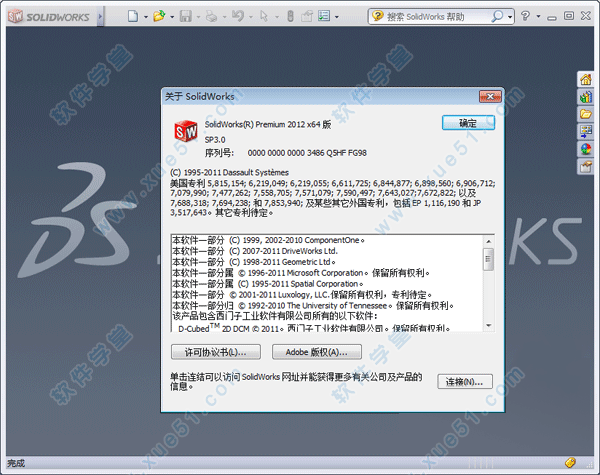Open the Custom Properties tab in task pane

585,166
